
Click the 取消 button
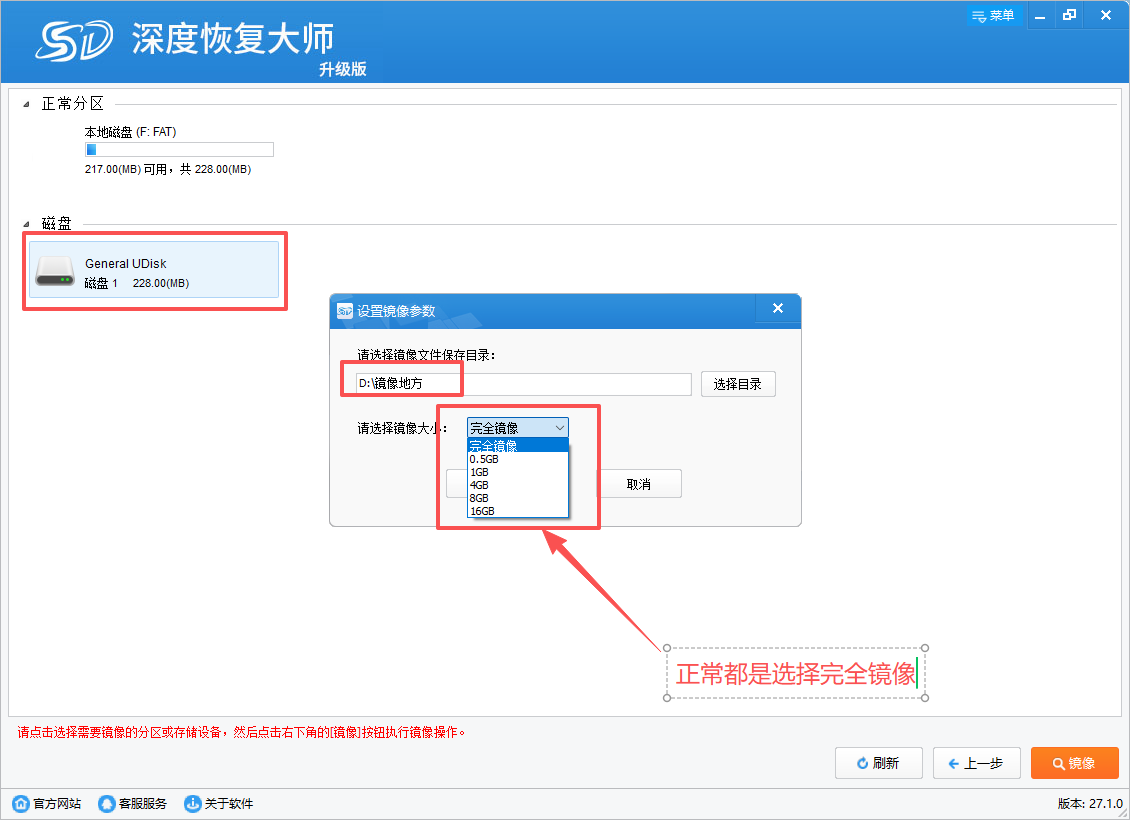click(639, 484)
